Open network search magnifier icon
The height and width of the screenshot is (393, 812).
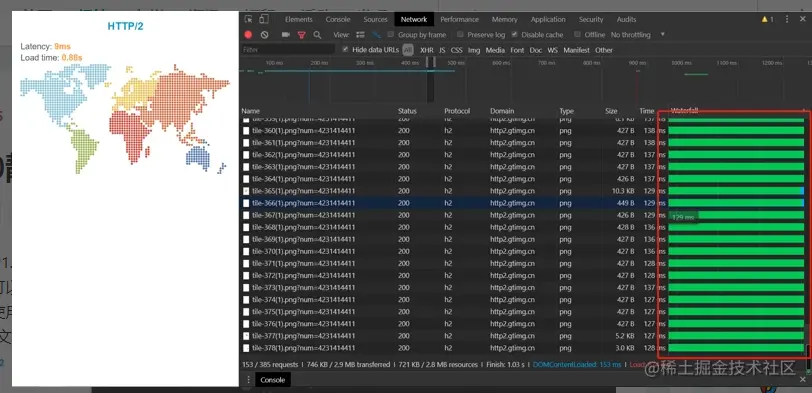point(317,35)
